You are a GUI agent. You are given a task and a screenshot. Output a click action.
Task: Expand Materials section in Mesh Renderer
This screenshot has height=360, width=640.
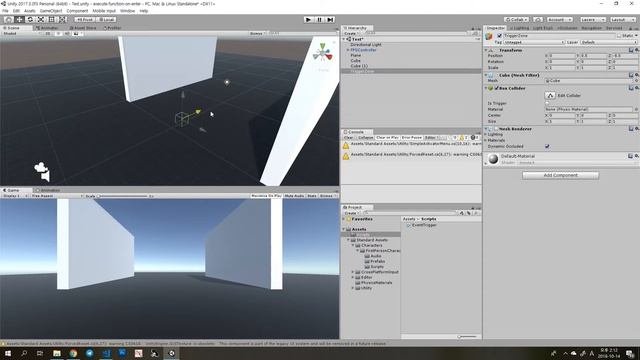pyautogui.click(x=486, y=140)
